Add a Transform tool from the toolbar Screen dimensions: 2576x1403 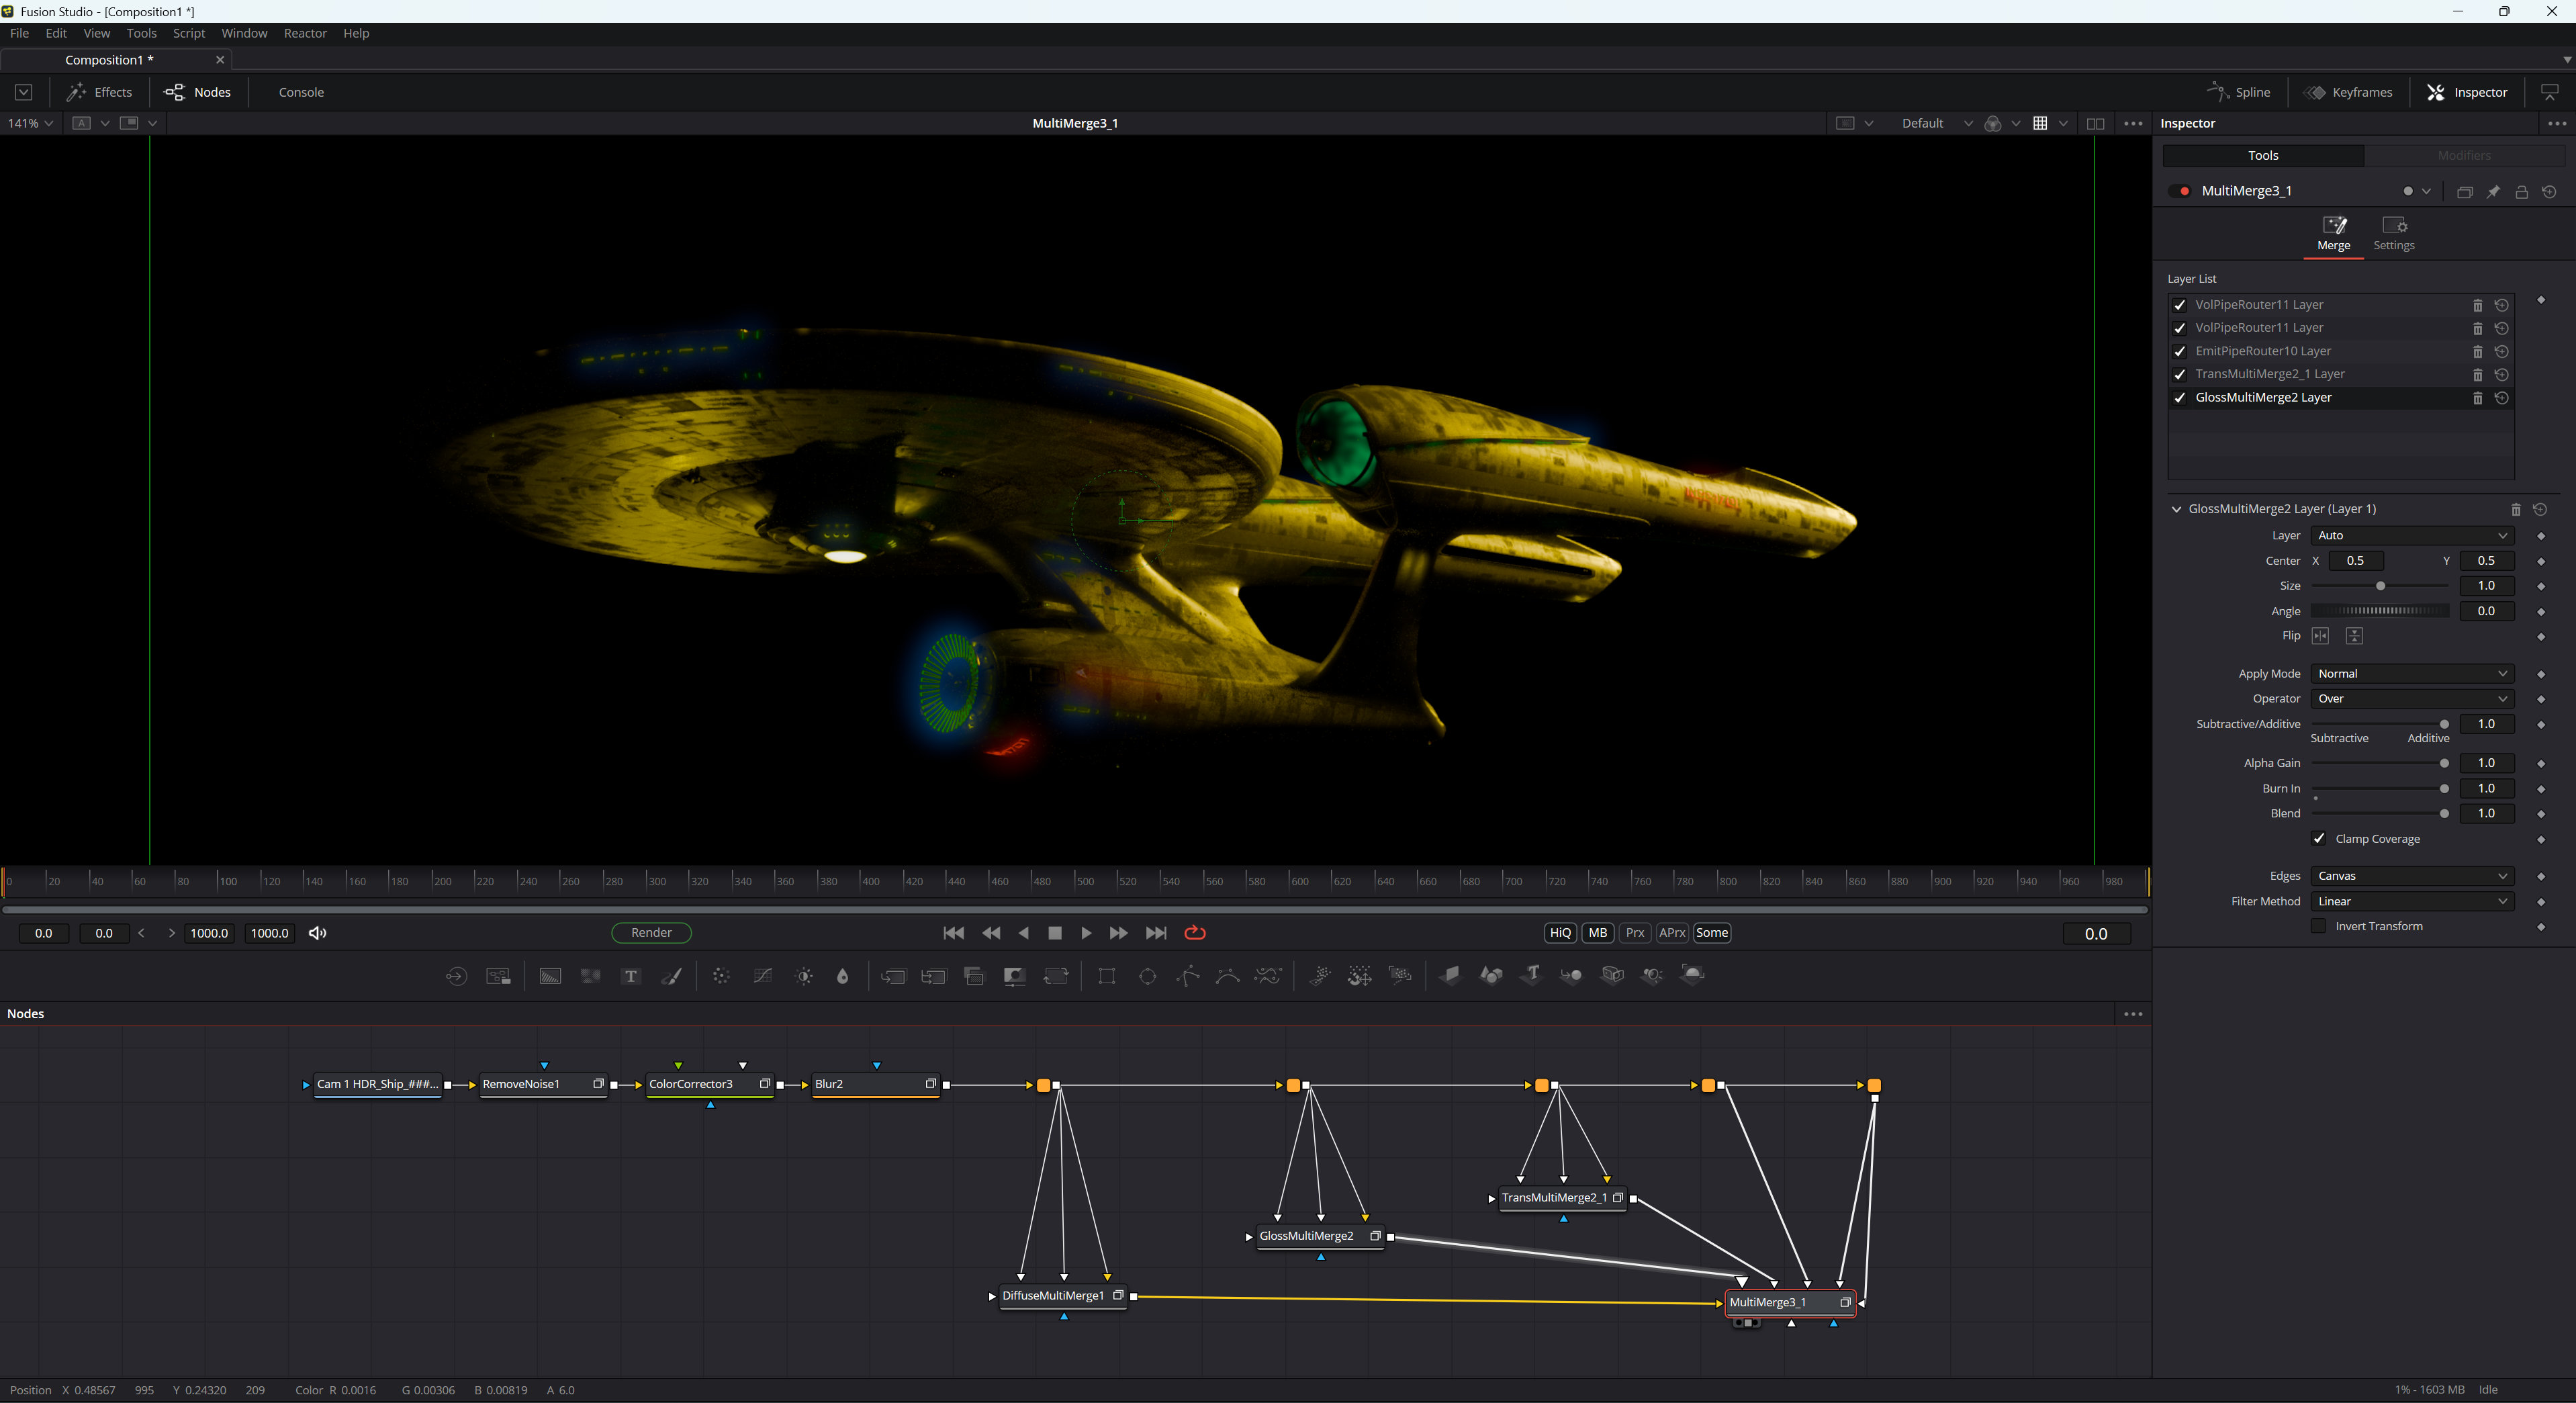click(x=1056, y=976)
